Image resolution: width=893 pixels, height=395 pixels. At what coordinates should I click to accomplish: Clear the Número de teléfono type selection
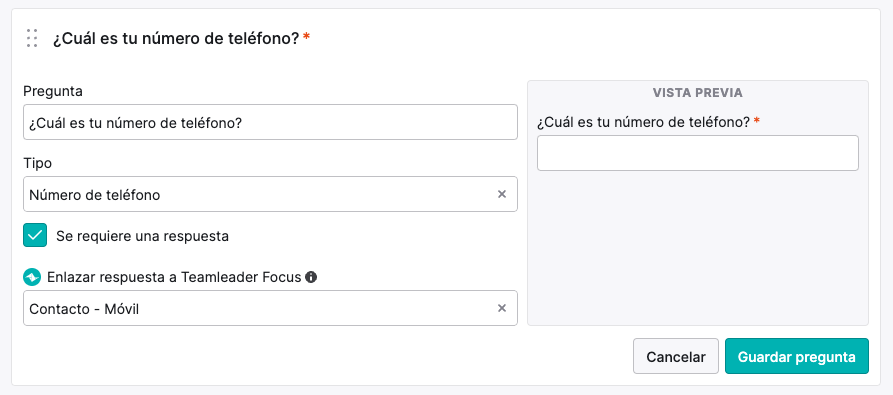coord(502,194)
